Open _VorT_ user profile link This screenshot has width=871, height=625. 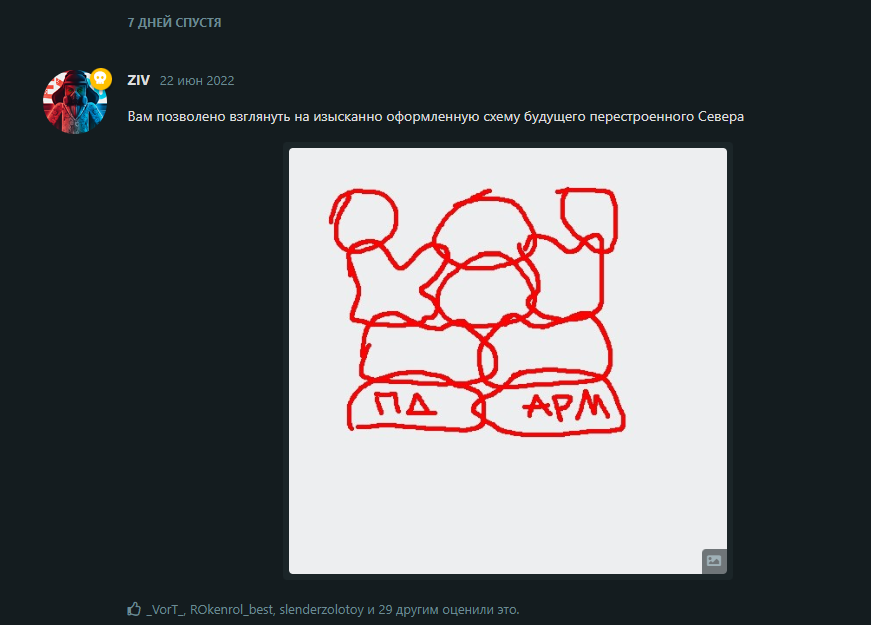click(x=165, y=609)
